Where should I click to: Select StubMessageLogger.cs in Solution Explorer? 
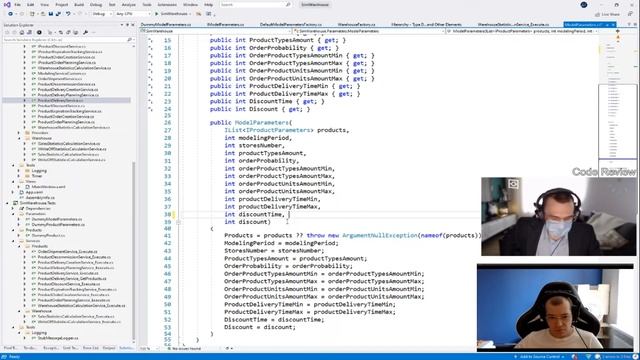(58, 338)
